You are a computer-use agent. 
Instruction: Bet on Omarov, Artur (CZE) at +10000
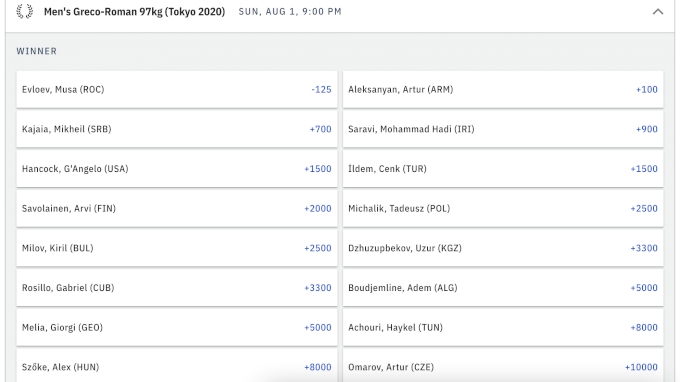[503, 366]
